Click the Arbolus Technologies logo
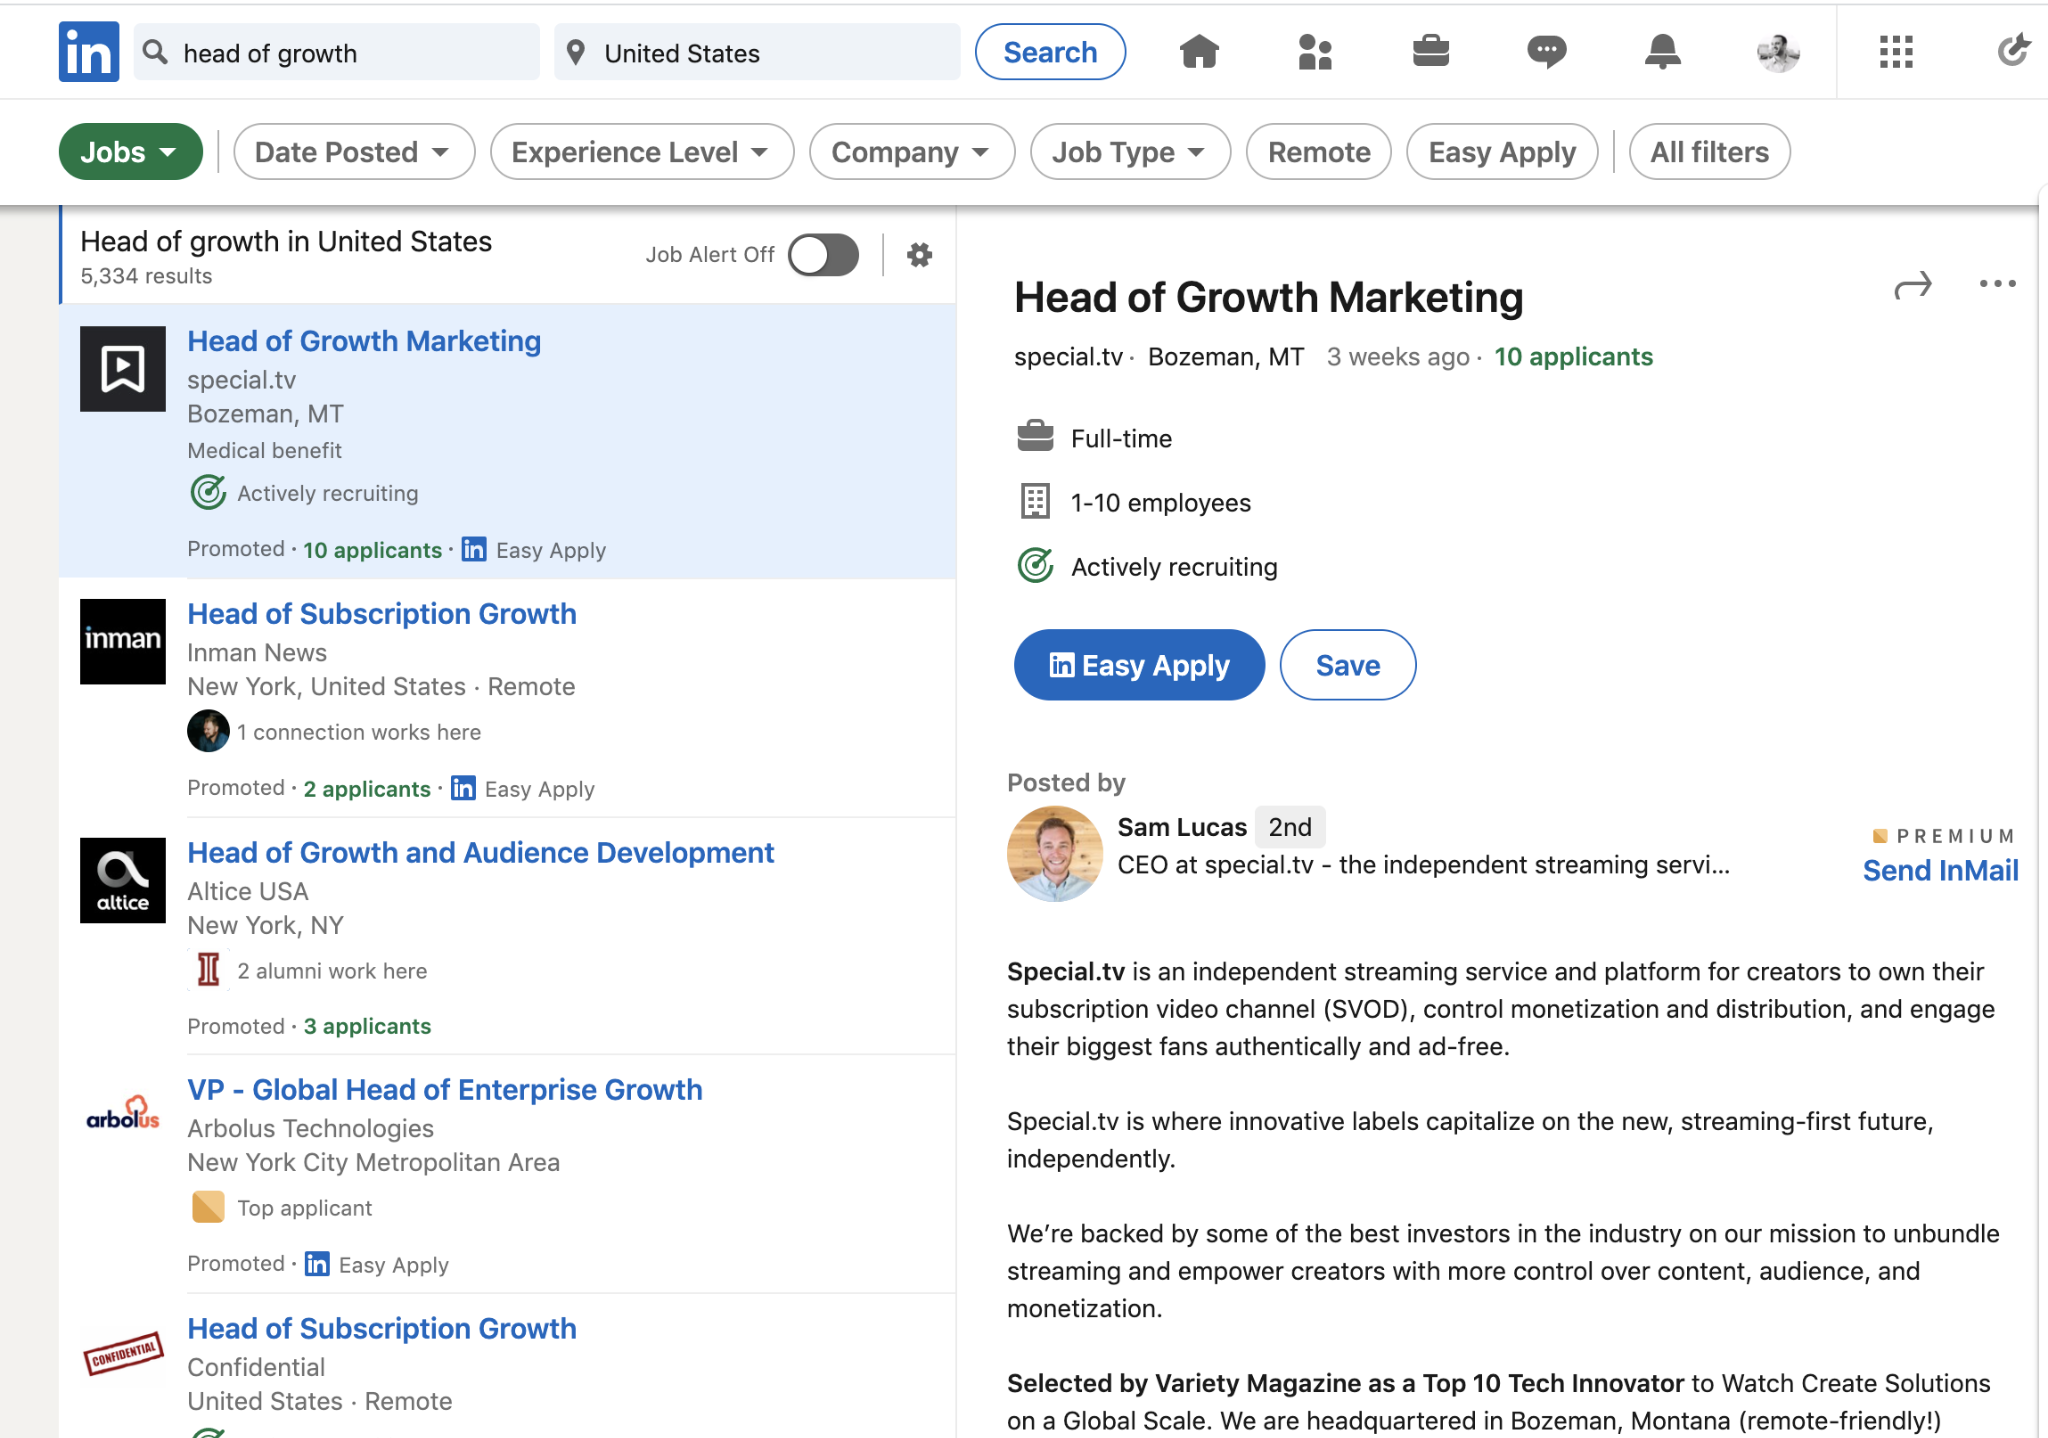Image resolution: width=2048 pixels, height=1438 pixels. 123,1113
